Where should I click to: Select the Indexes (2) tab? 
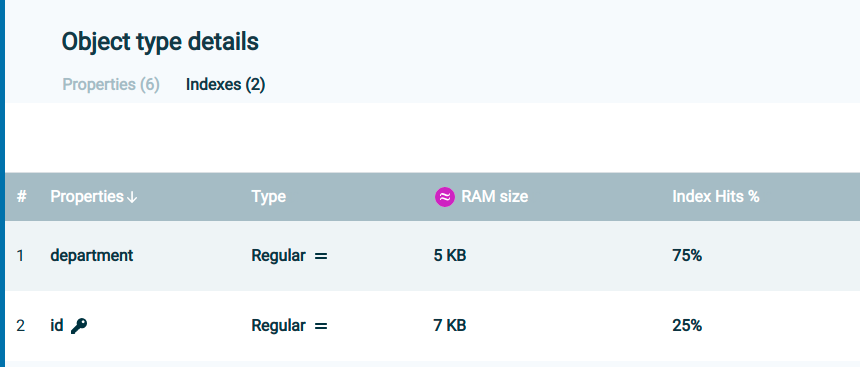225,84
